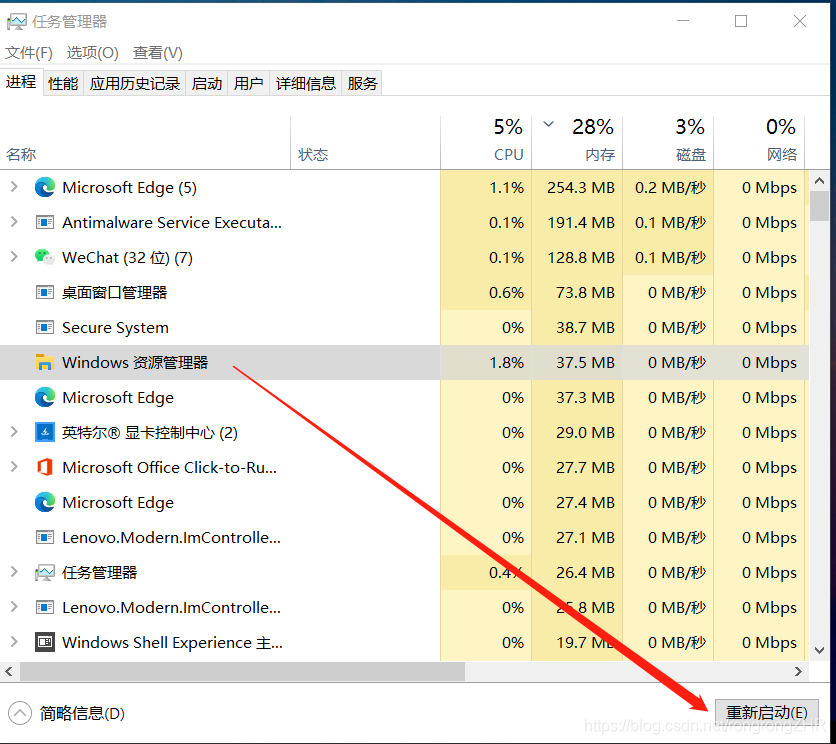Select the Windows 资源管理器 process name

[135, 363]
